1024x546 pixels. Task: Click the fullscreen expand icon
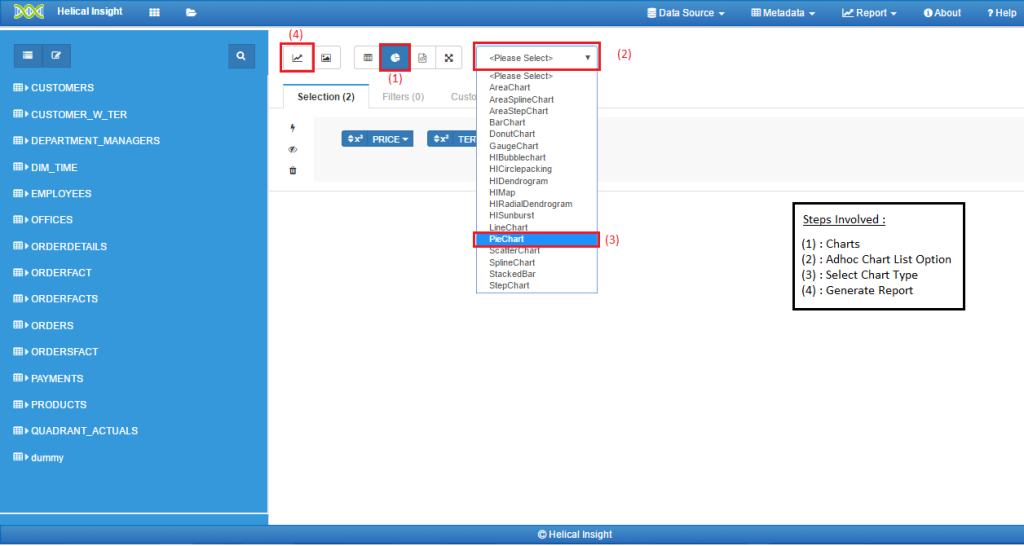[x=449, y=58]
